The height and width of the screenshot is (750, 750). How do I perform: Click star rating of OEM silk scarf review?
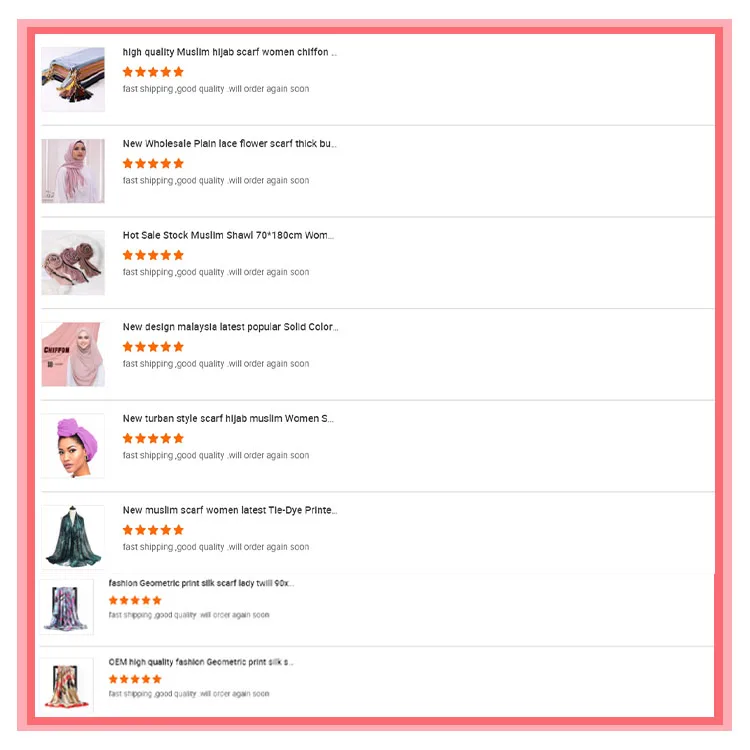click(135, 679)
